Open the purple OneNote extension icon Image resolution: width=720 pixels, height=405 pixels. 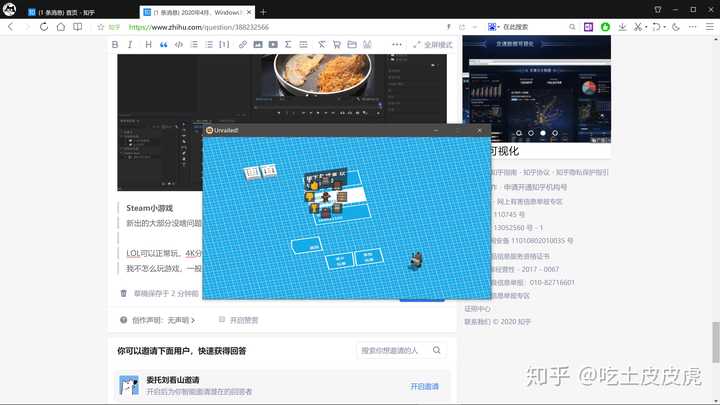pyautogui.click(x=588, y=27)
